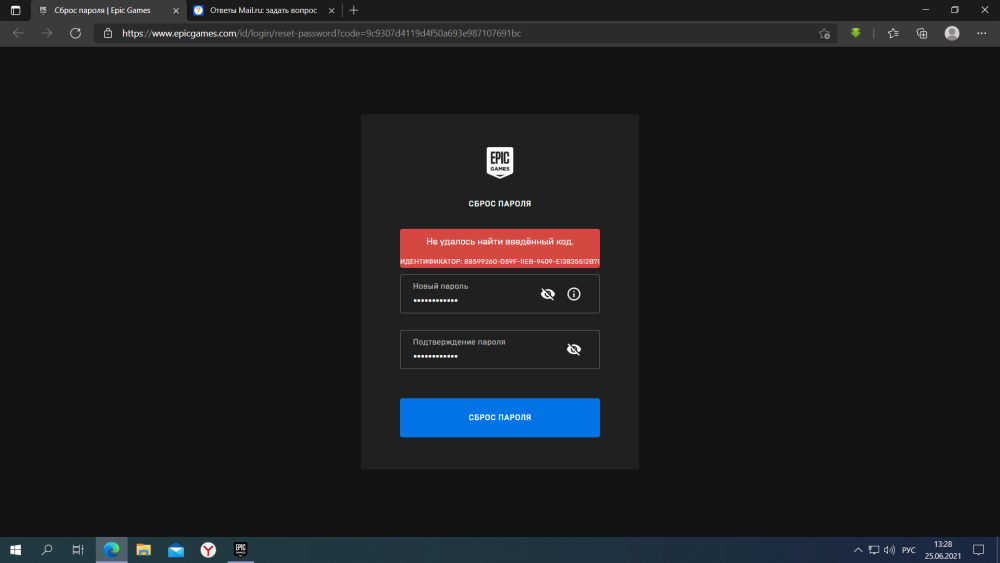Switch the РУС keyboard language indicator

click(x=908, y=550)
